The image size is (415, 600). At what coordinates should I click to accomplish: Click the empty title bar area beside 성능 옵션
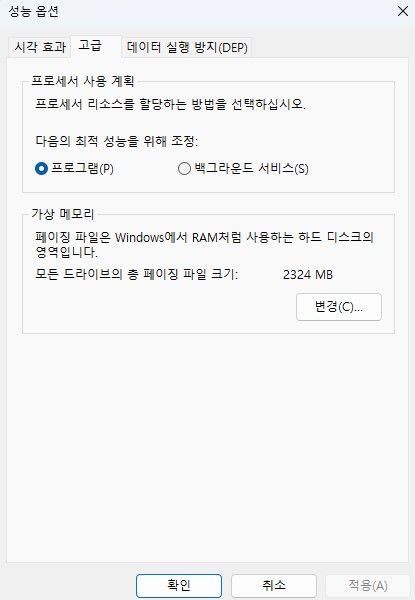[226, 11]
